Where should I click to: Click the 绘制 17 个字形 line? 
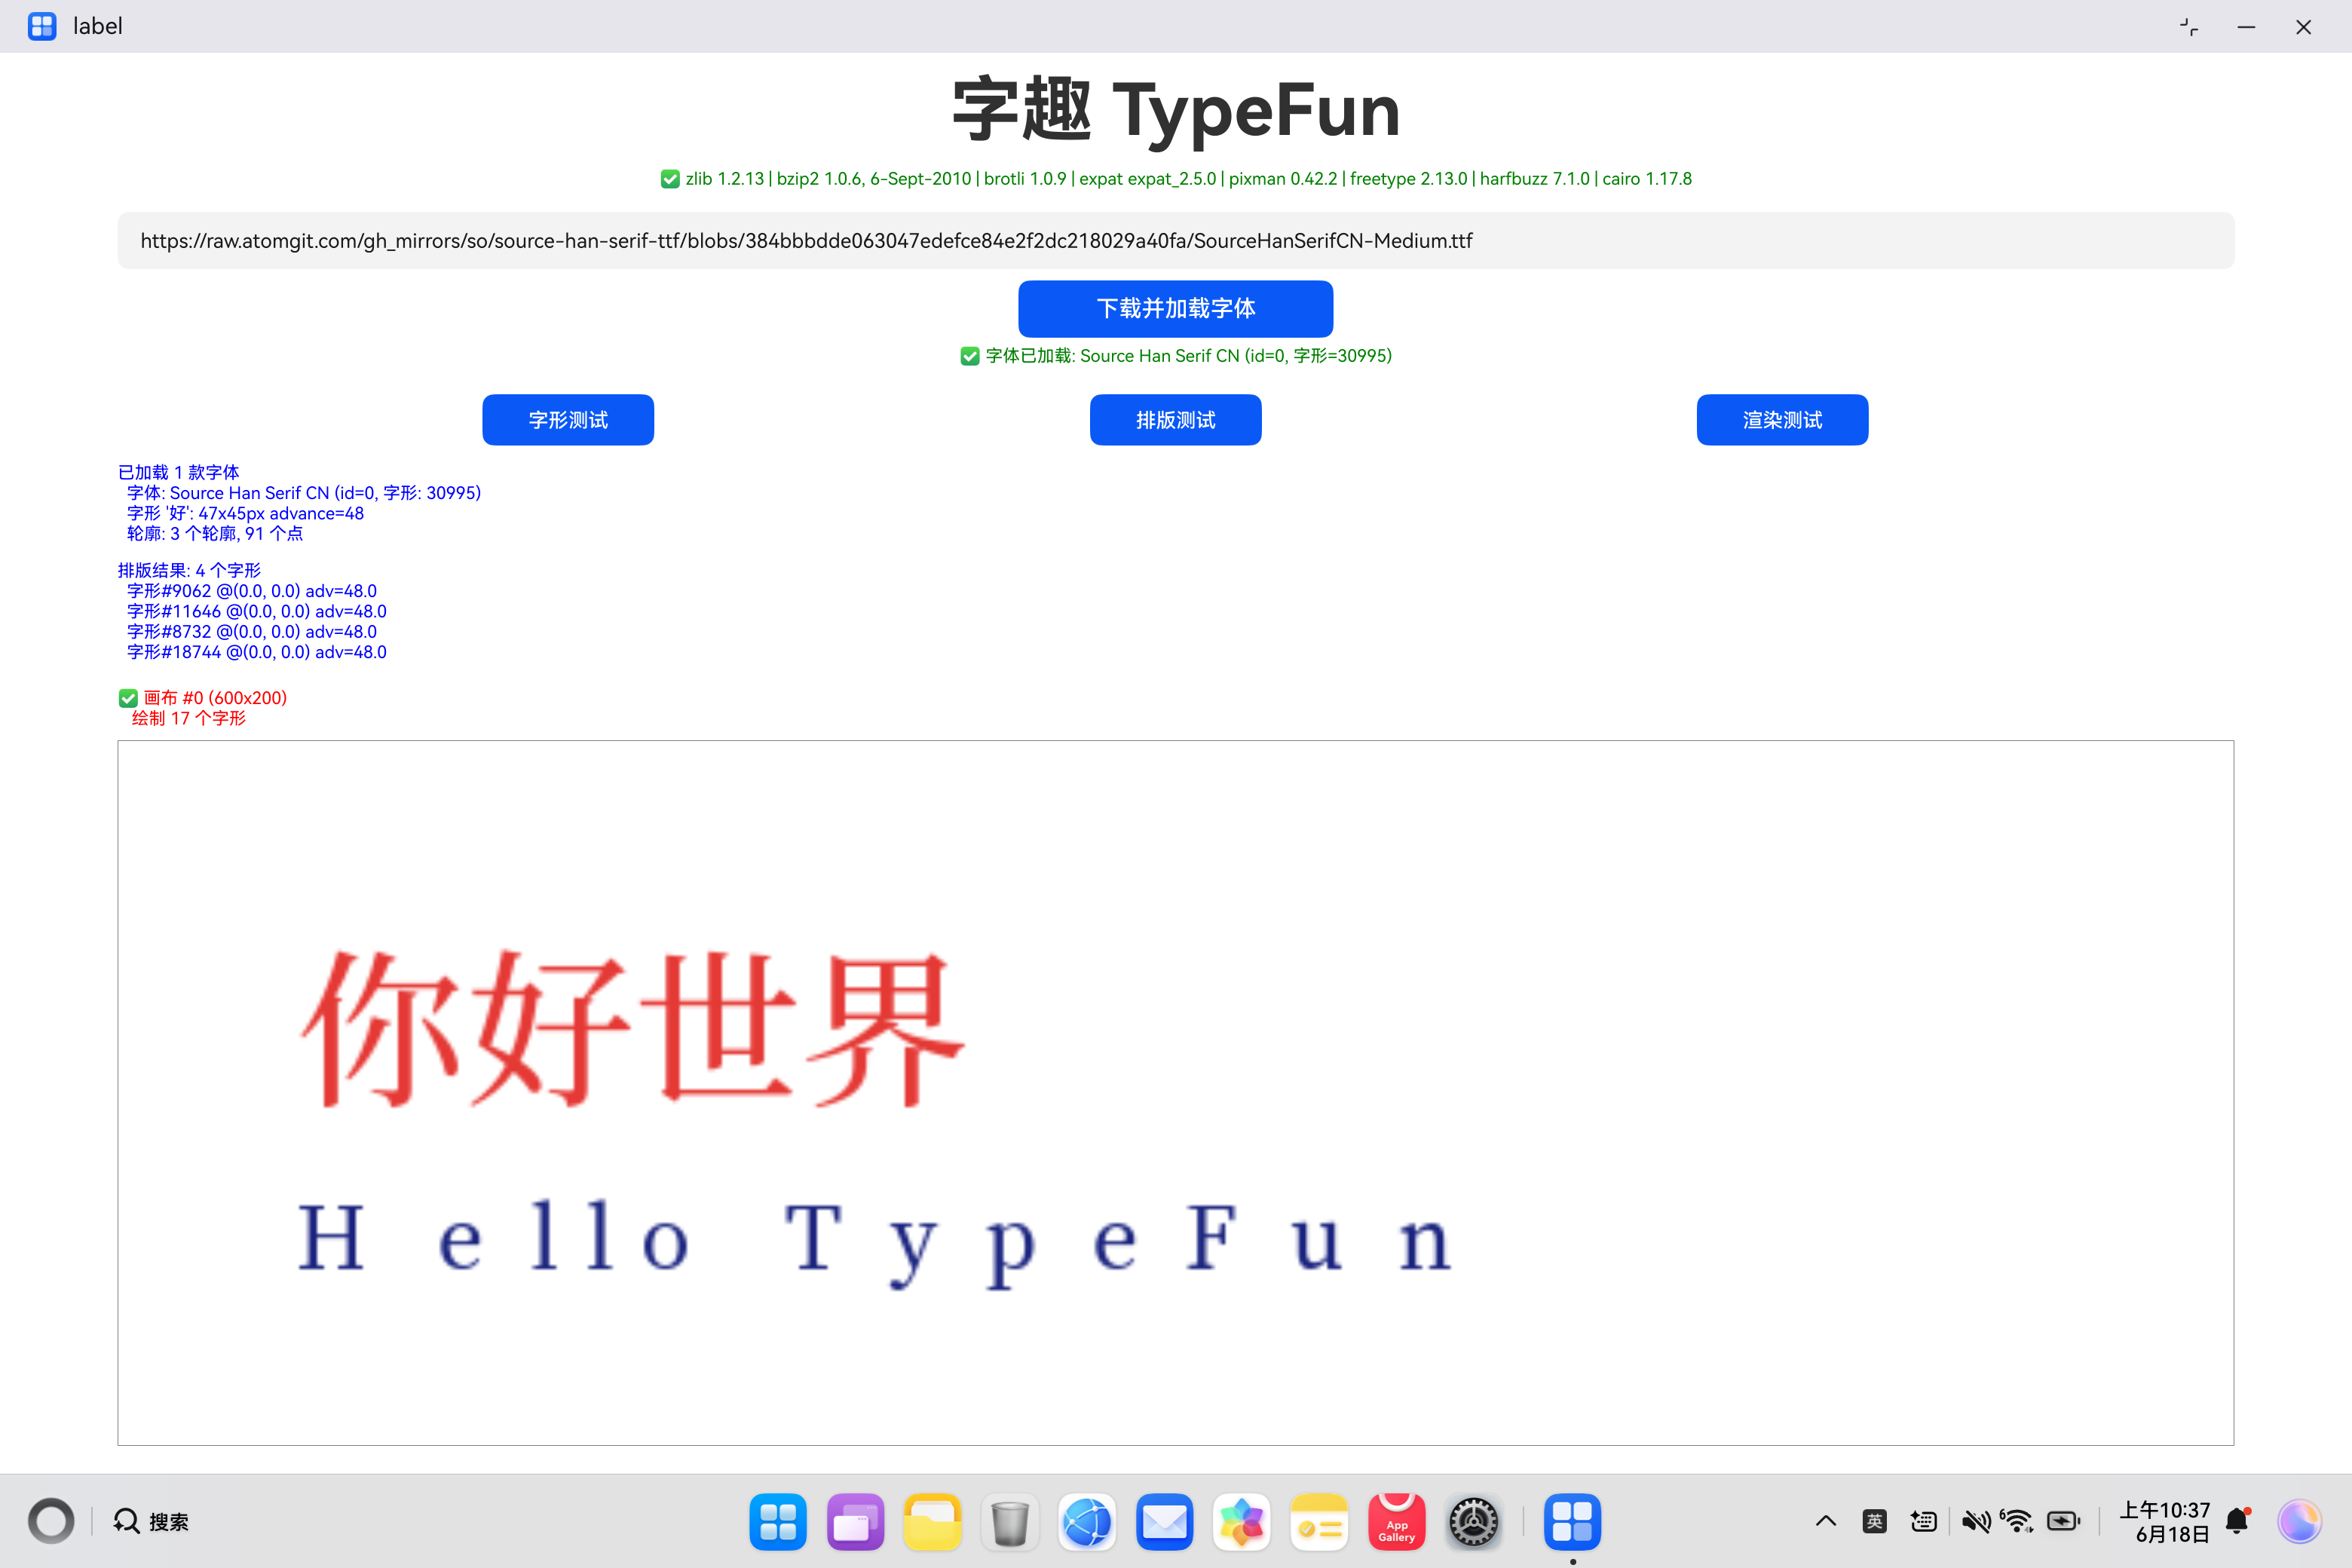pos(188,718)
